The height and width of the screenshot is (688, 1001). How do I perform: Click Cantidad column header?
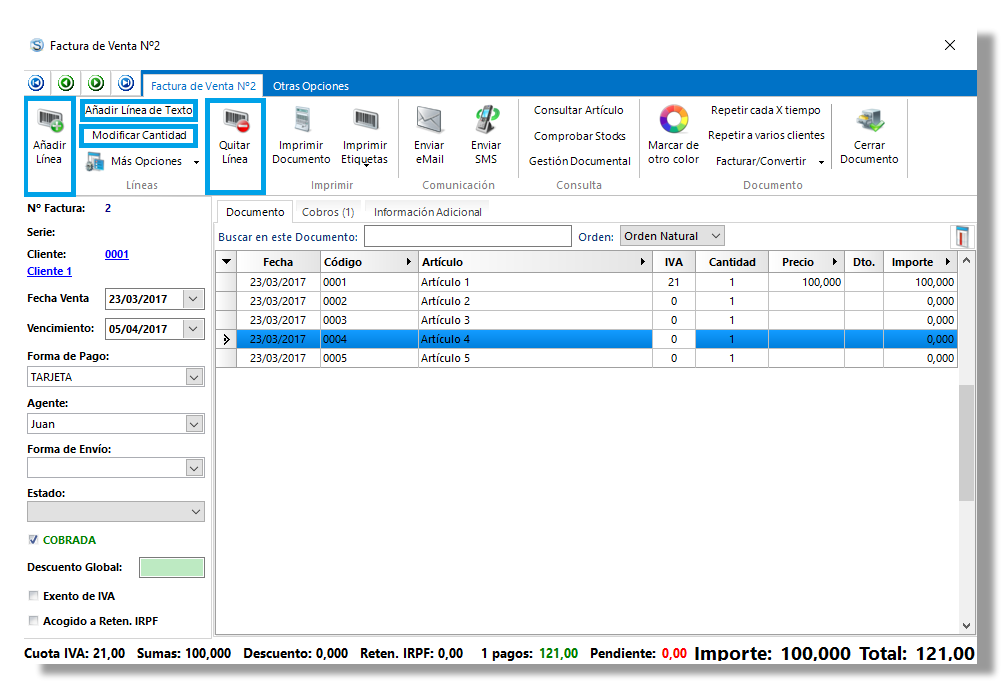point(732,262)
